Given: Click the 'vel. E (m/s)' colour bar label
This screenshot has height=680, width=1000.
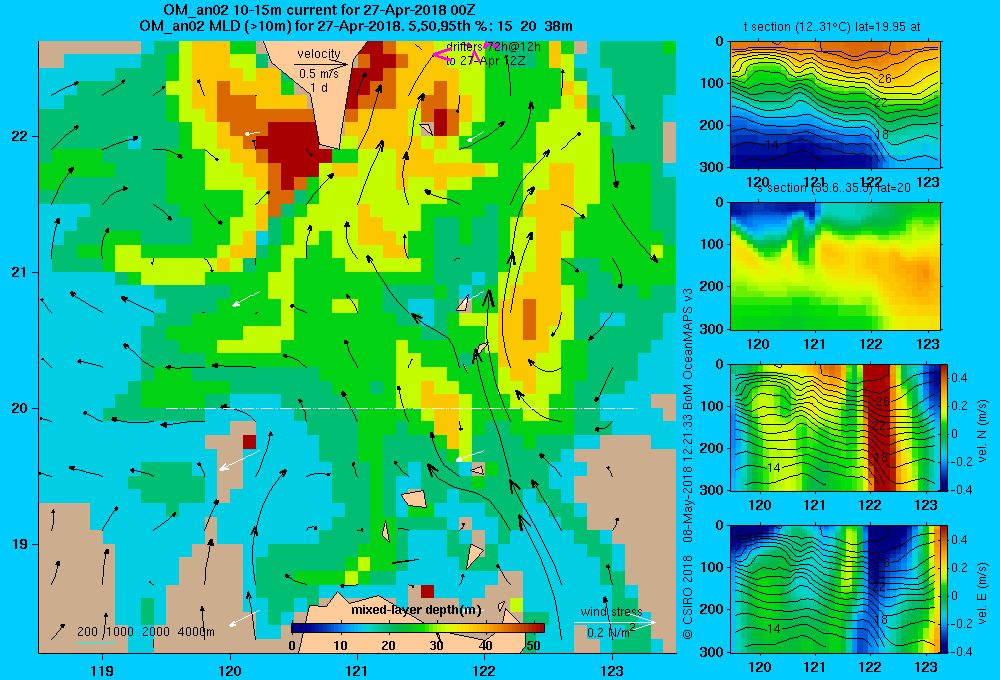Looking at the screenshot, I should 982,593.
